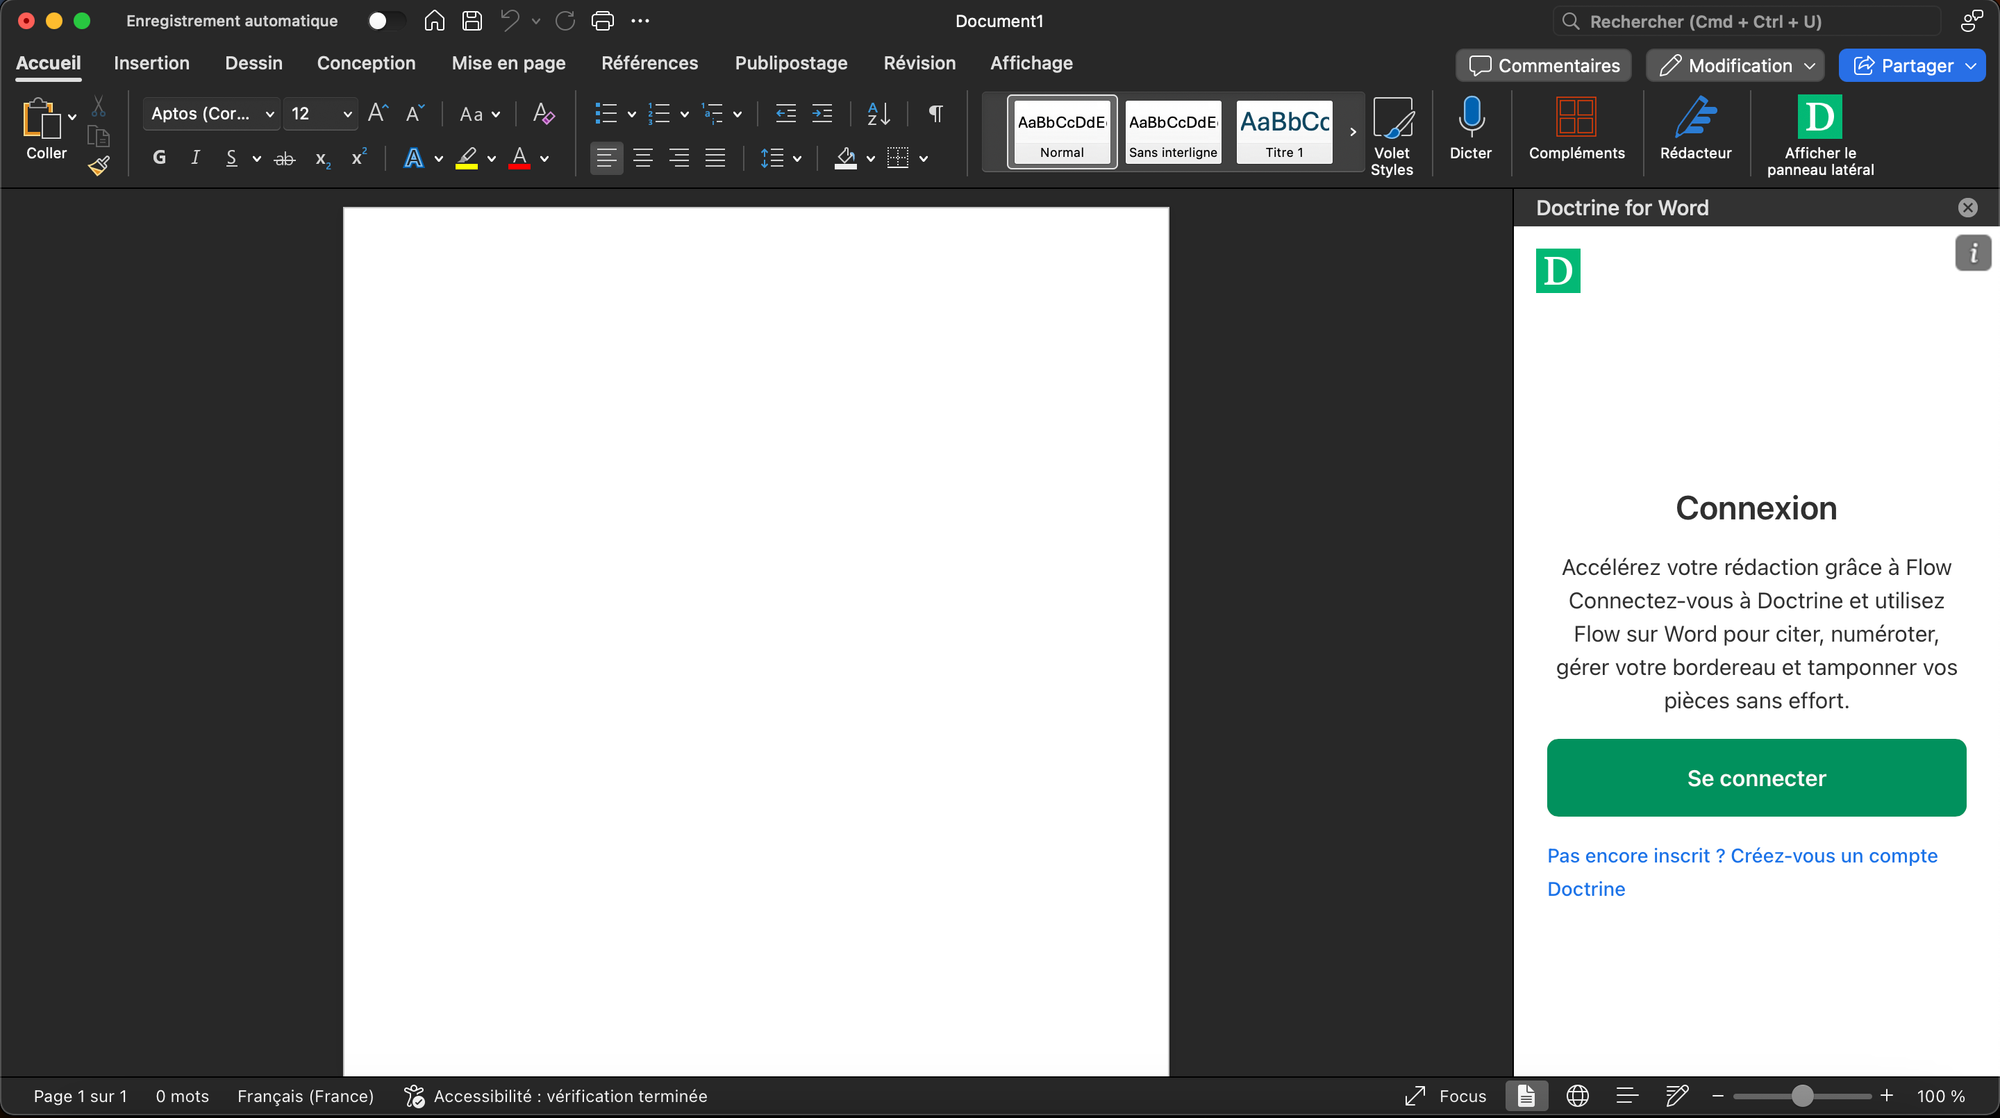
Task: Switch to the Références tab
Action: [x=649, y=63]
